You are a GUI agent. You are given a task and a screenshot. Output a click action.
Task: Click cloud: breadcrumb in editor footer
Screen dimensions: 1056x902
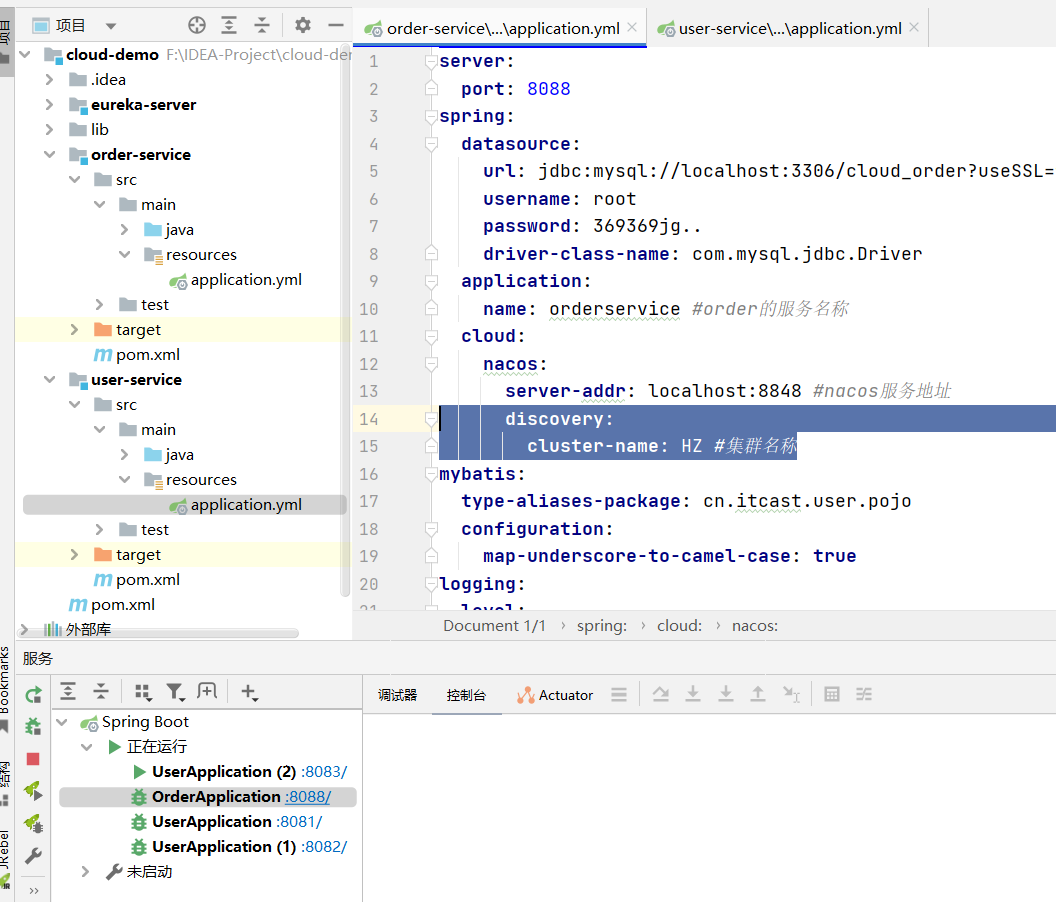(x=680, y=626)
